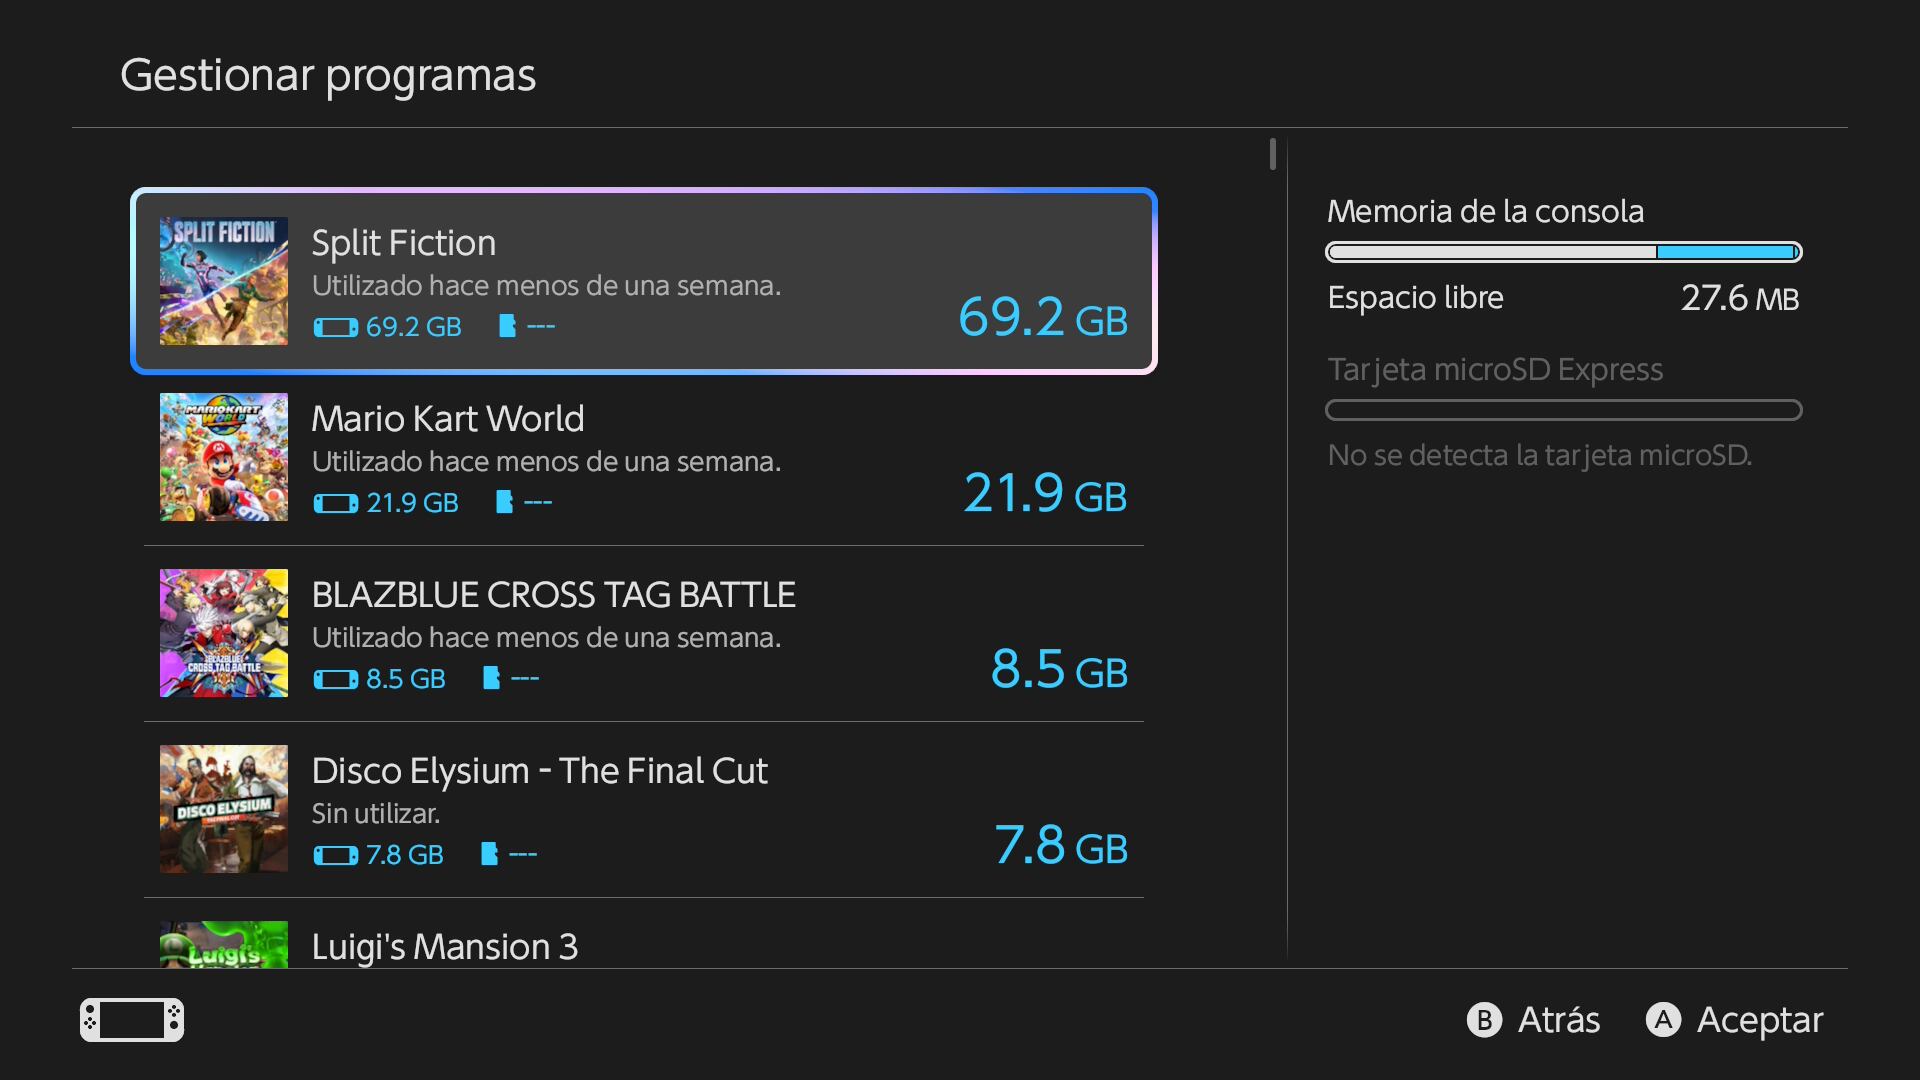Click the BLAZBLUE CROSS TAG BATTLE cover thumbnail
This screenshot has height=1080, width=1920.
coord(224,633)
